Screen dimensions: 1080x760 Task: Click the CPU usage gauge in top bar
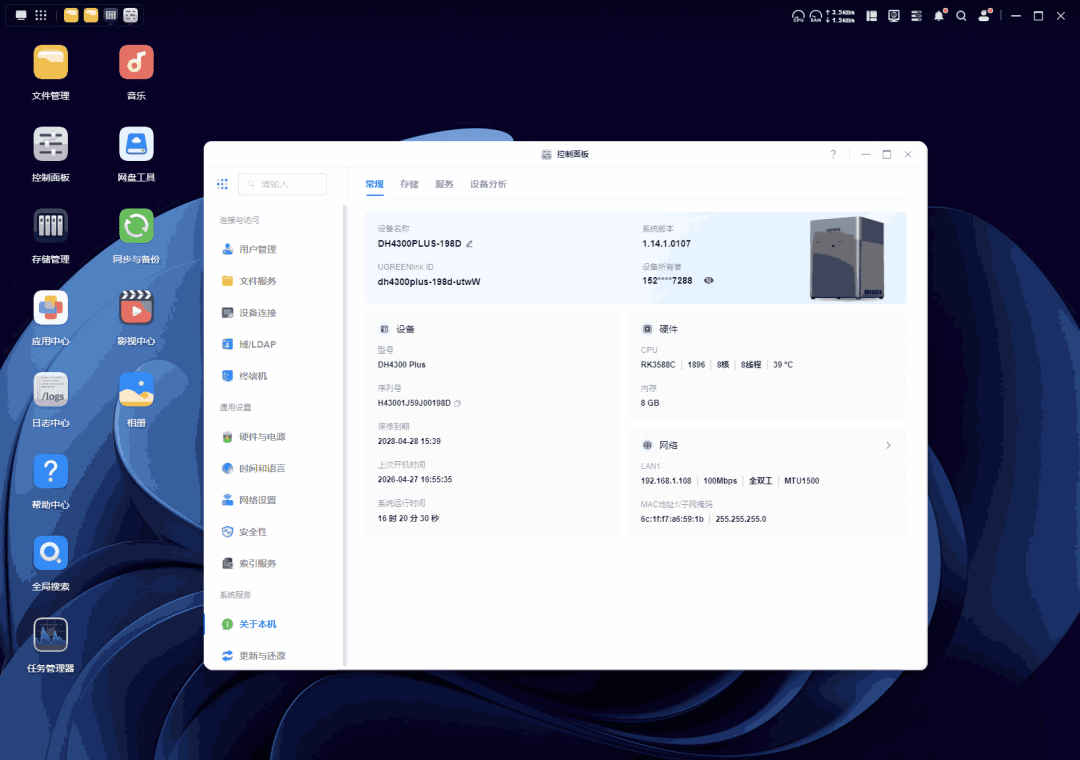pos(798,16)
